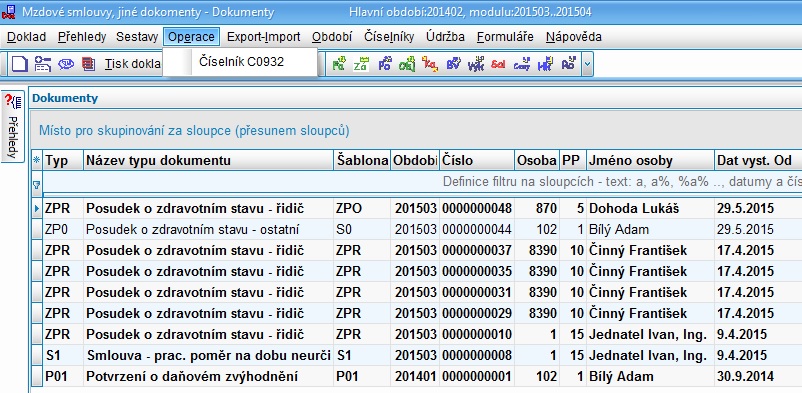Select row selector for document 0000000048
The image size is (802, 393).
pos(36,209)
